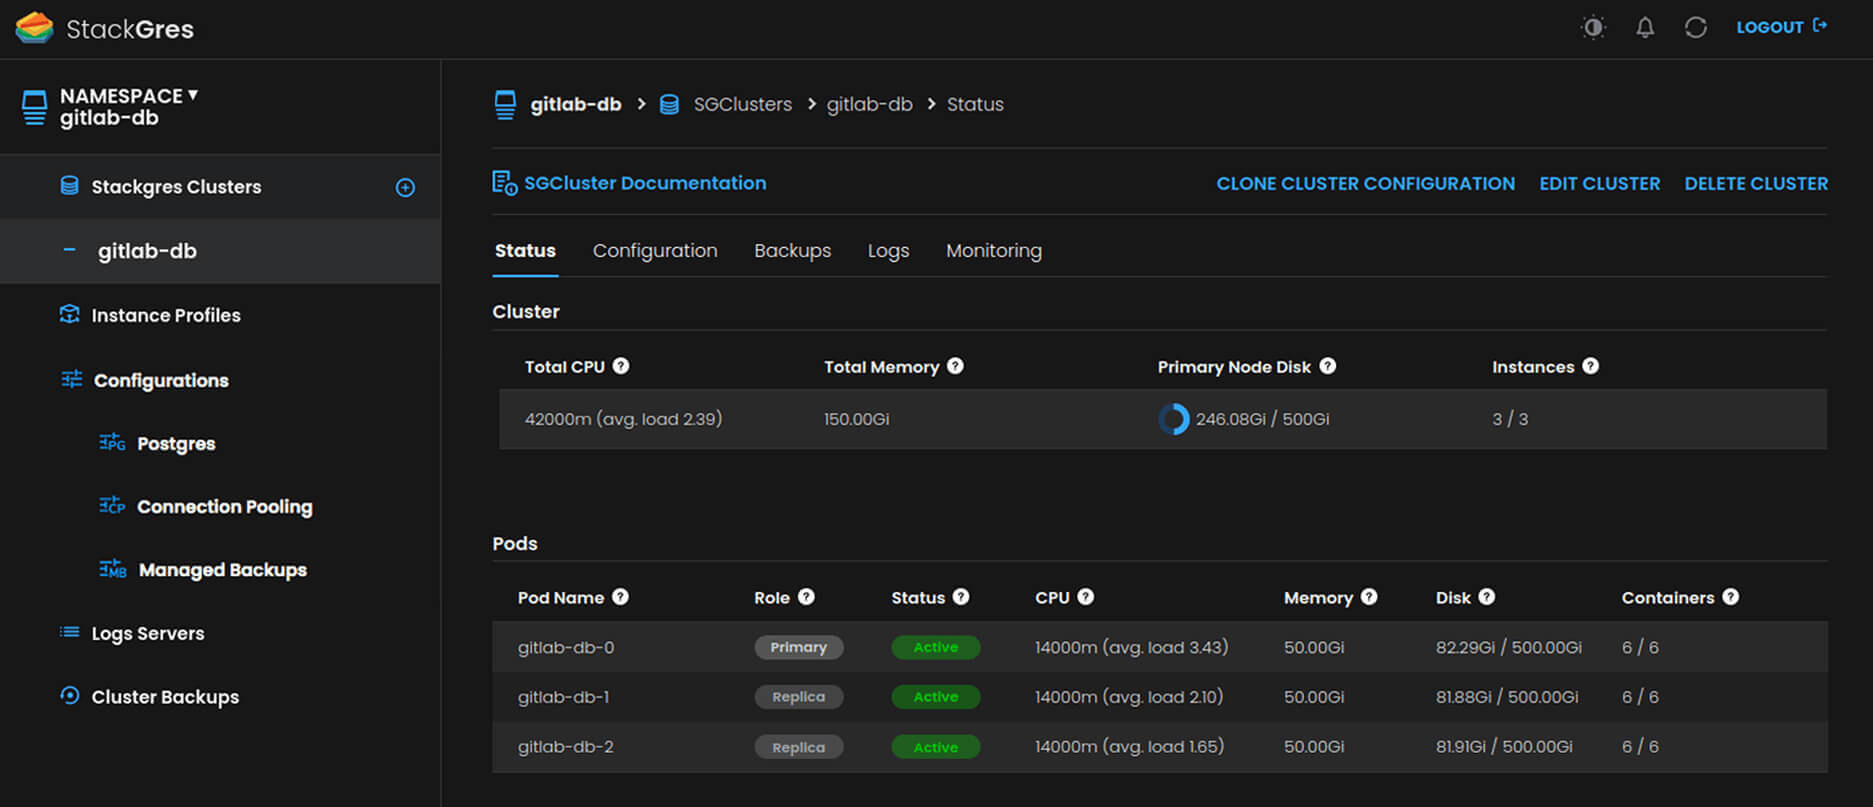Image resolution: width=1873 pixels, height=807 pixels.
Task: Click the StackGres logo icon
Action: pos(34,28)
